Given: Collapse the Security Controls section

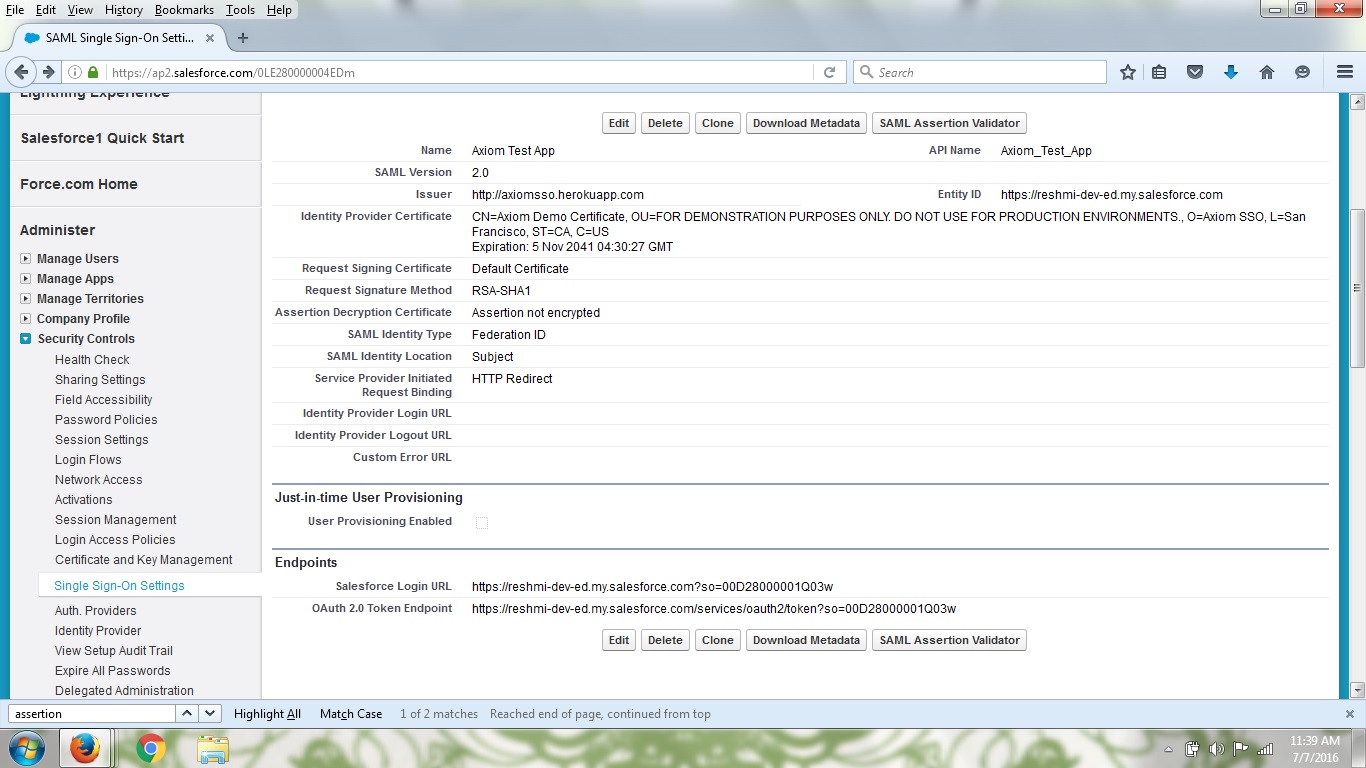Looking at the screenshot, I should pos(26,339).
